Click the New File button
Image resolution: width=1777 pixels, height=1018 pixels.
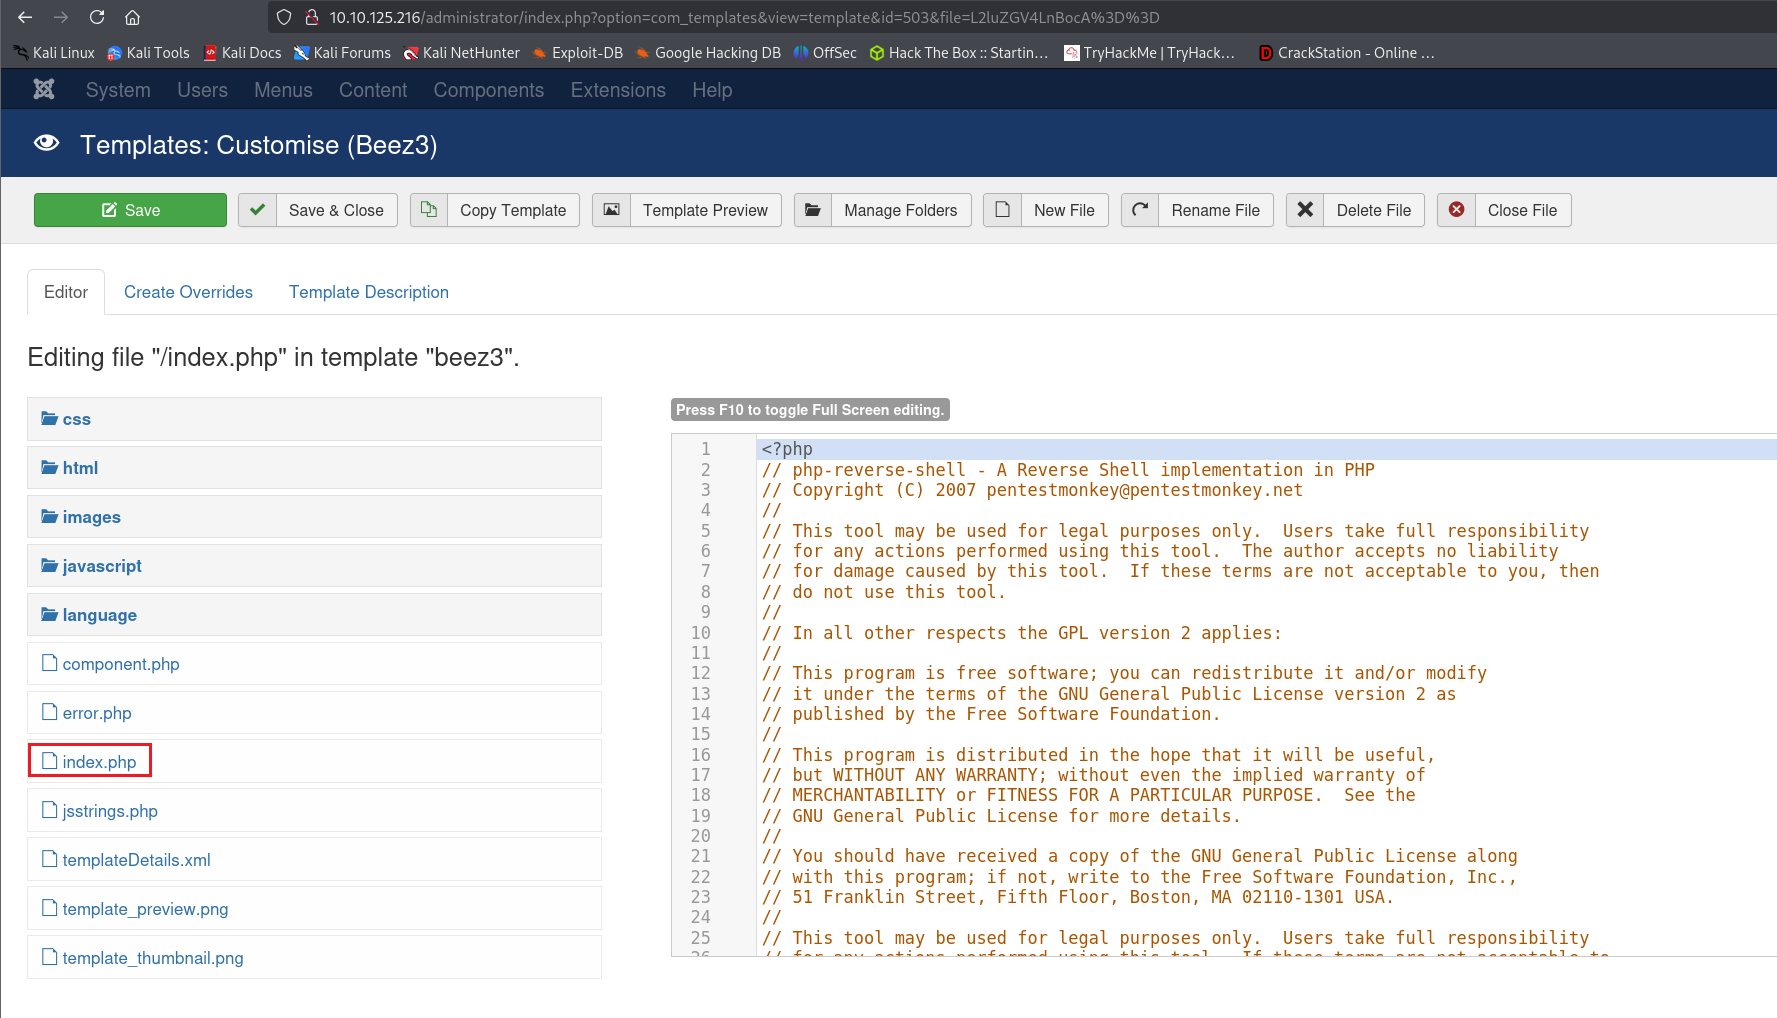pyautogui.click(x=1046, y=210)
